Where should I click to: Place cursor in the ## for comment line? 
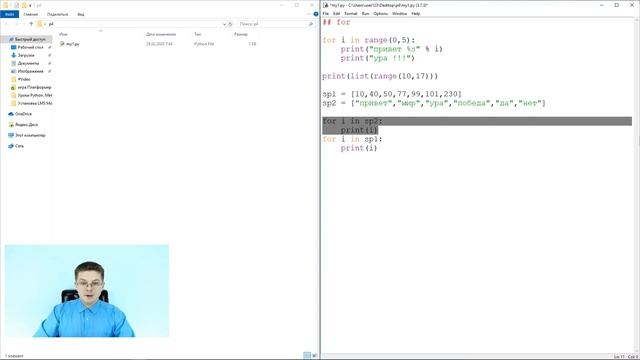337,22
